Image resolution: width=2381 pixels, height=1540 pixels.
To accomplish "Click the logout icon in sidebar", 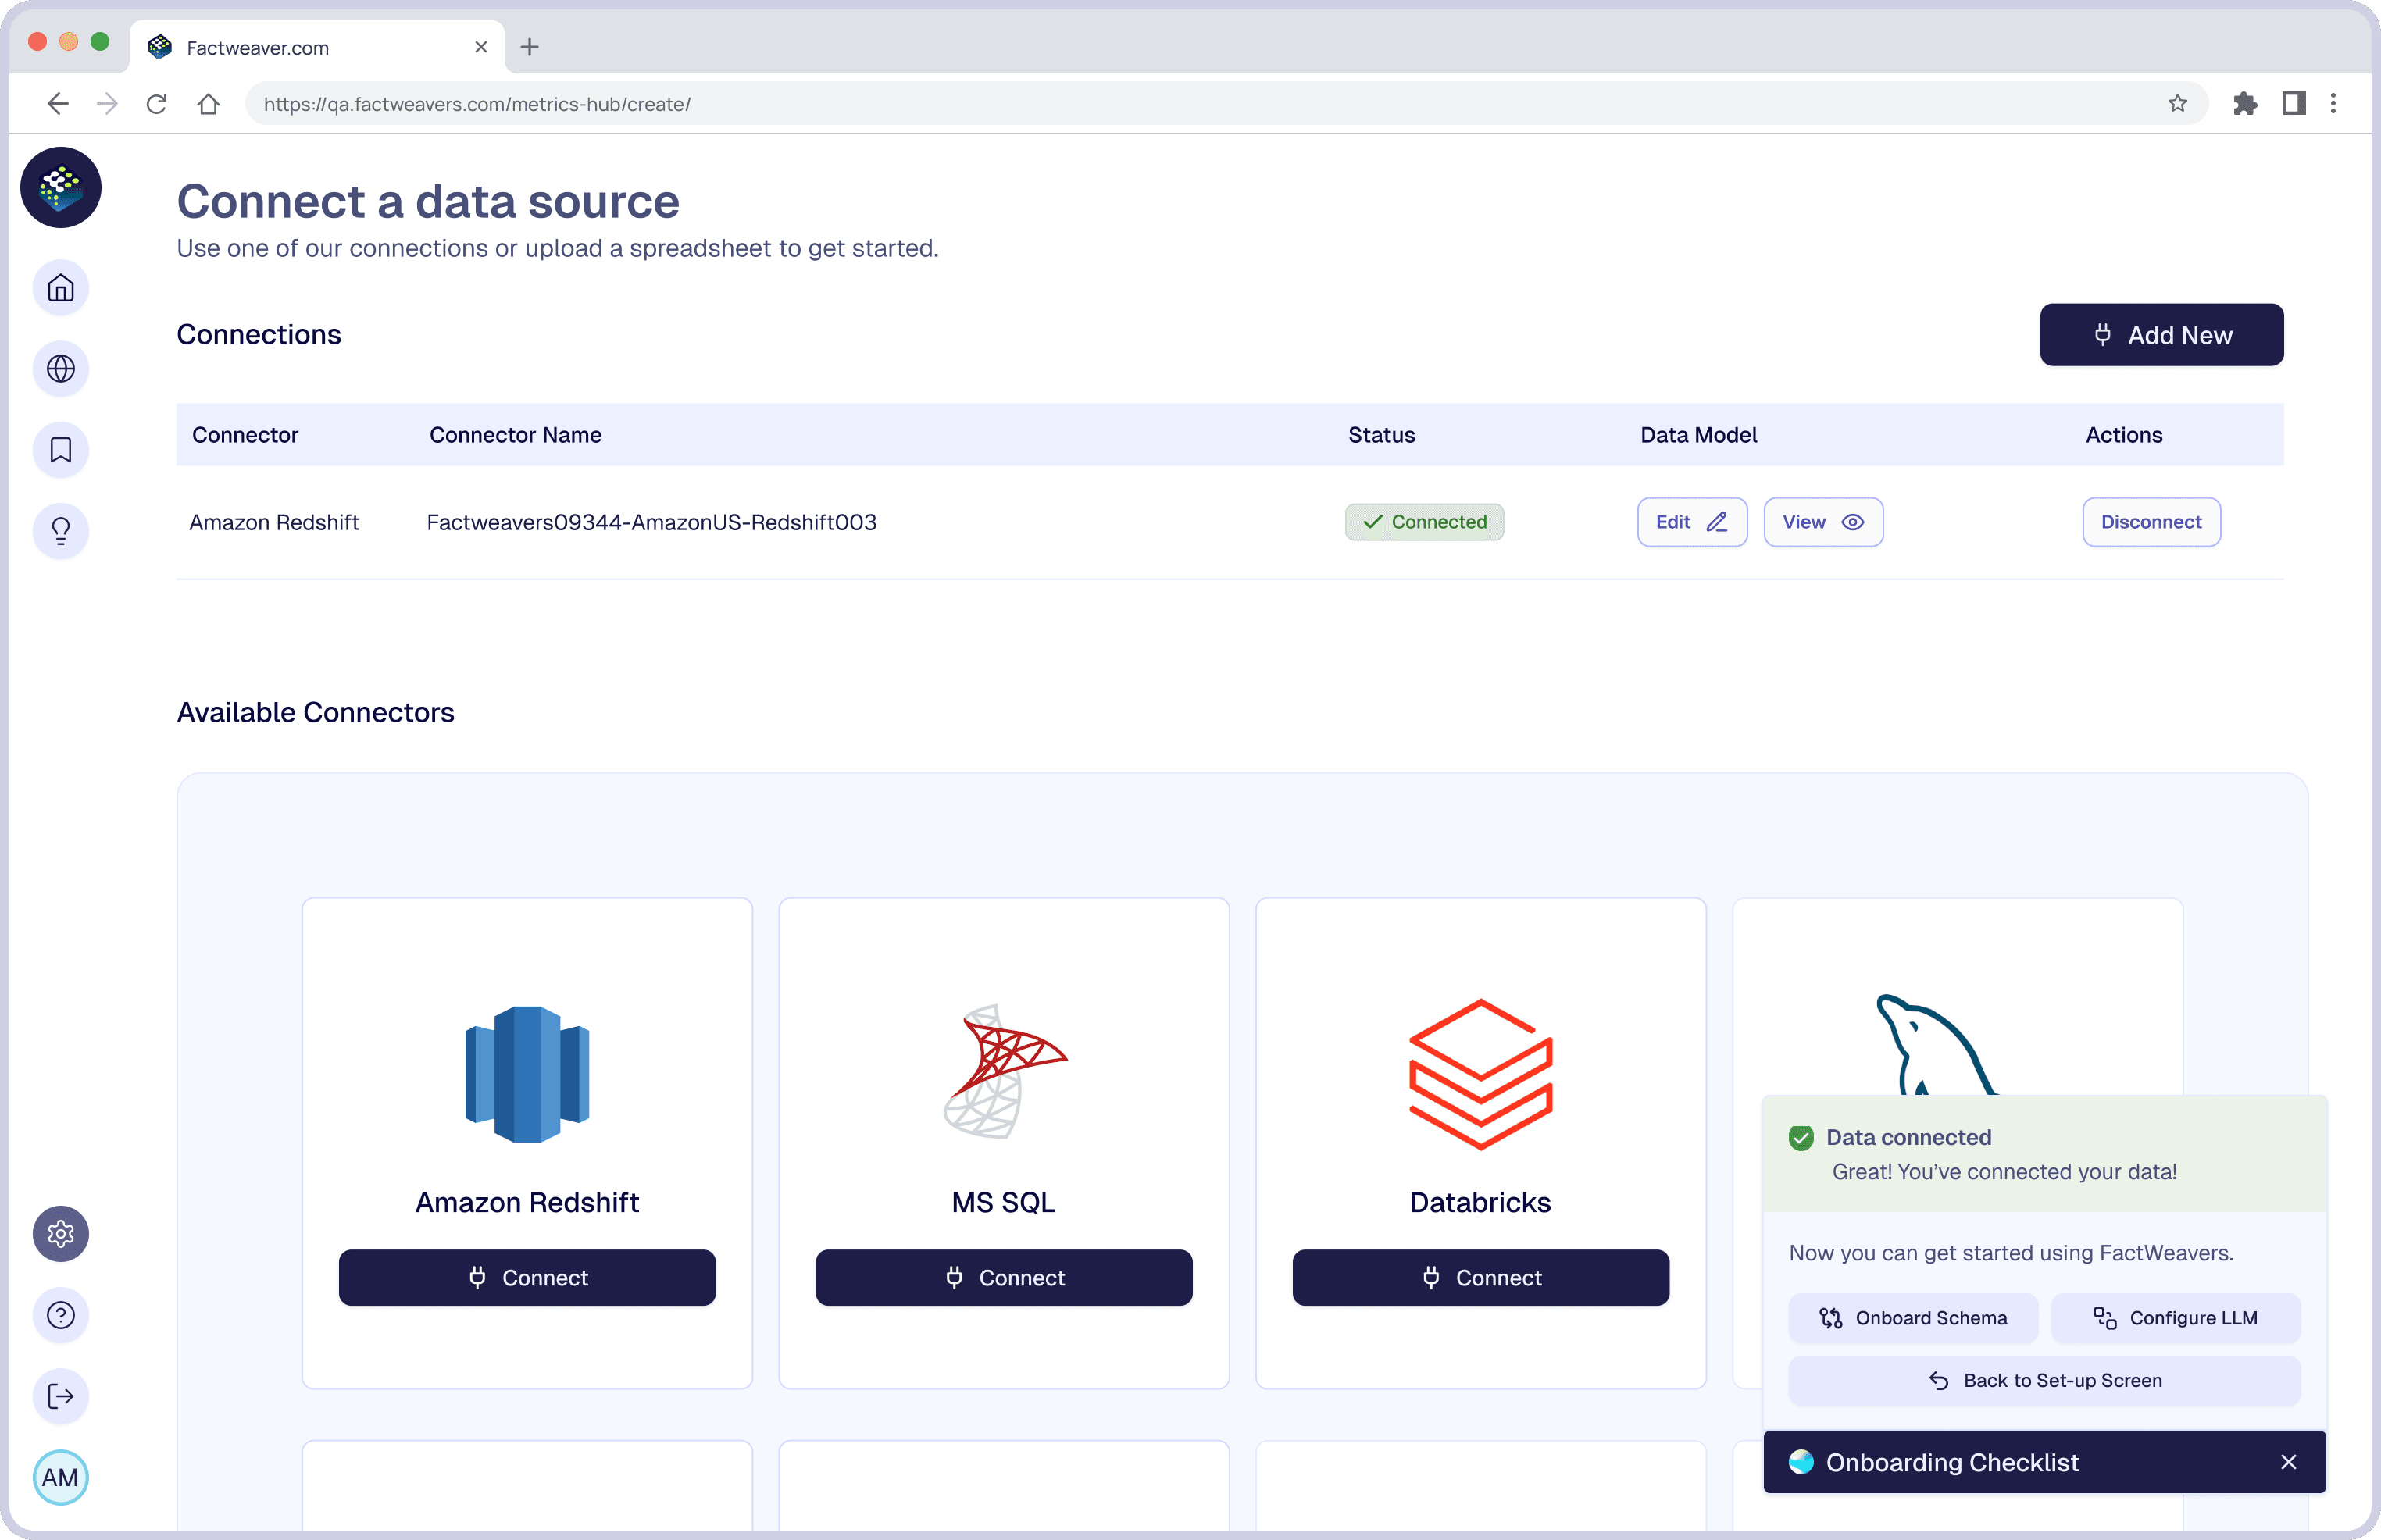I will 61,1396.
